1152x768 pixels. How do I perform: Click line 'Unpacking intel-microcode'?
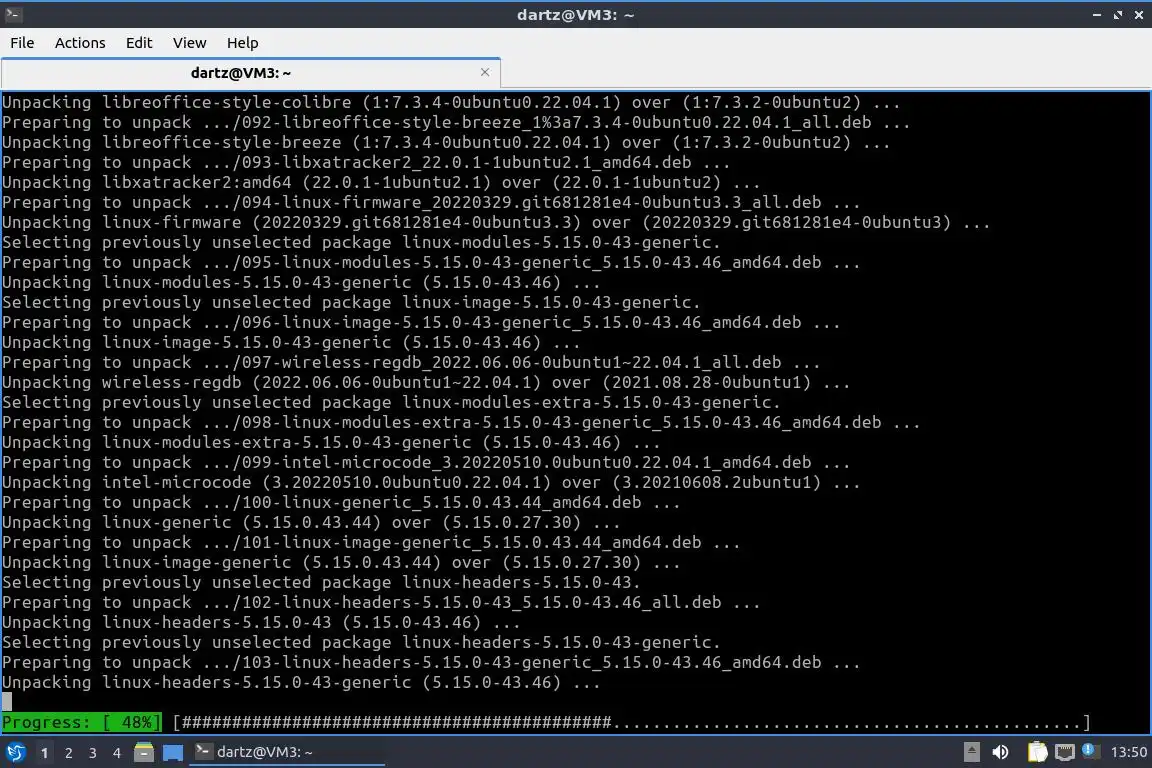coord(431,482)
